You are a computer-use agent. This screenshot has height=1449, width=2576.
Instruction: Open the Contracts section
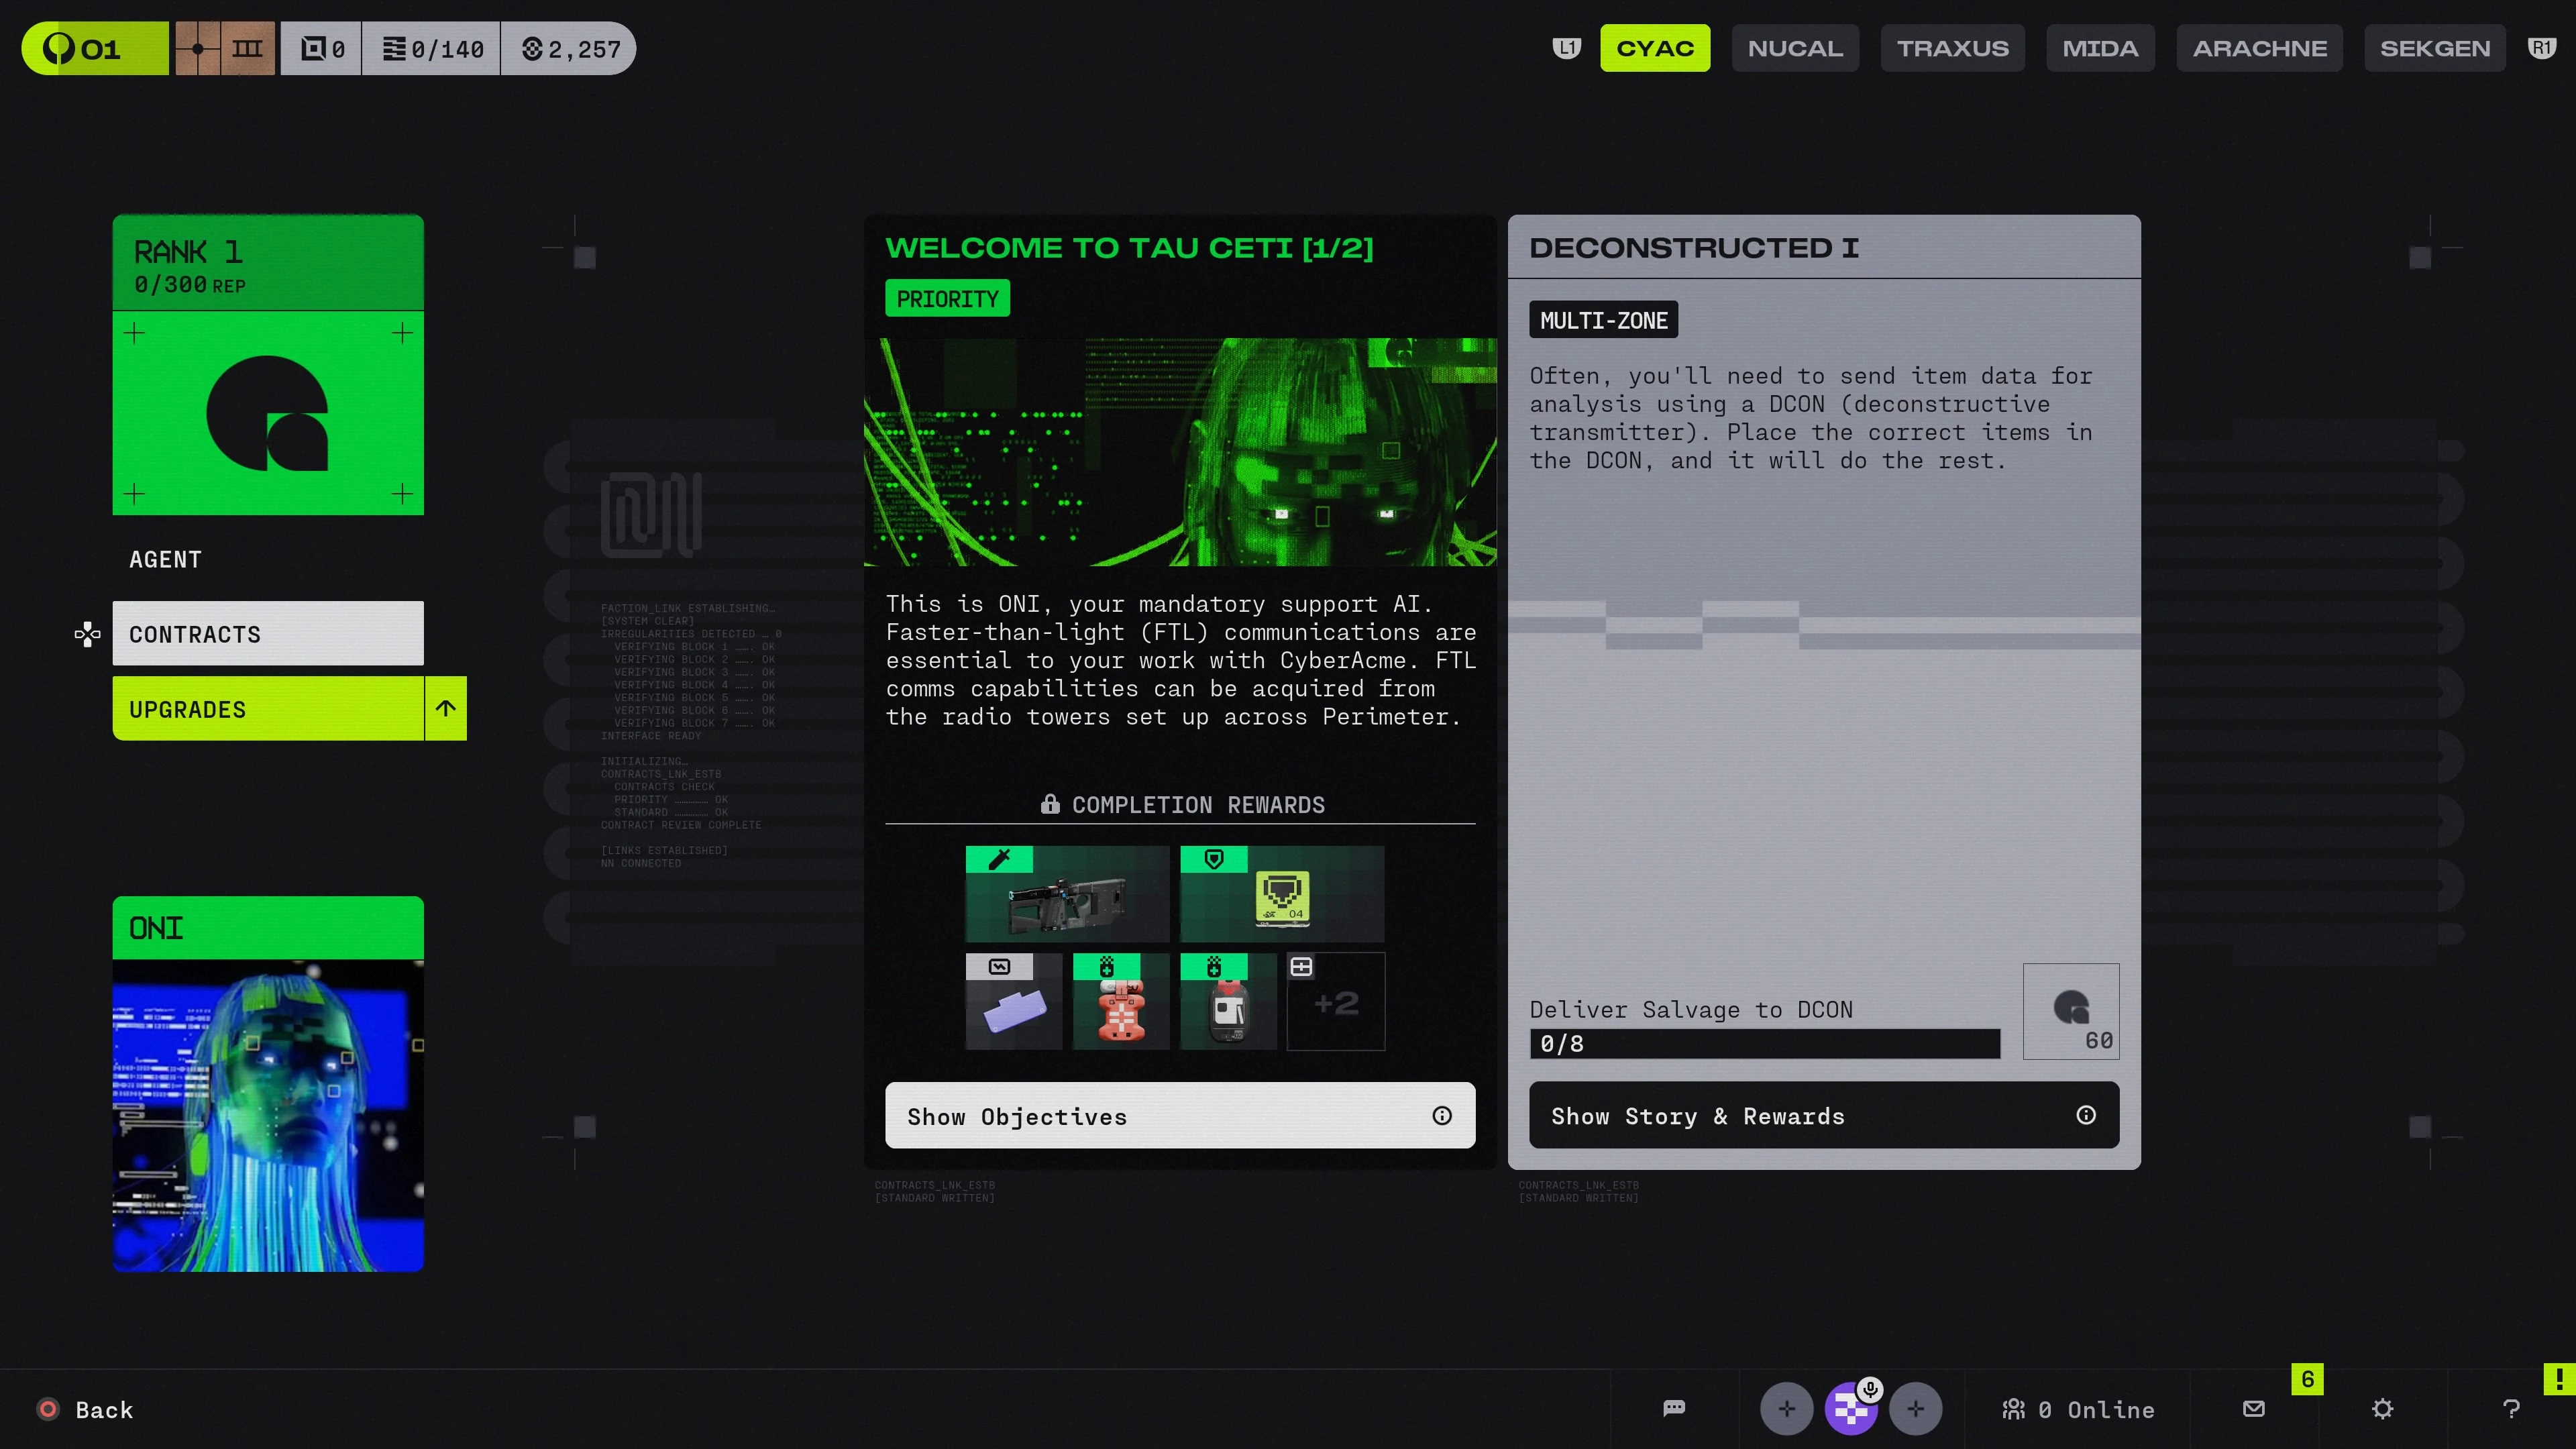coord(268,633)
